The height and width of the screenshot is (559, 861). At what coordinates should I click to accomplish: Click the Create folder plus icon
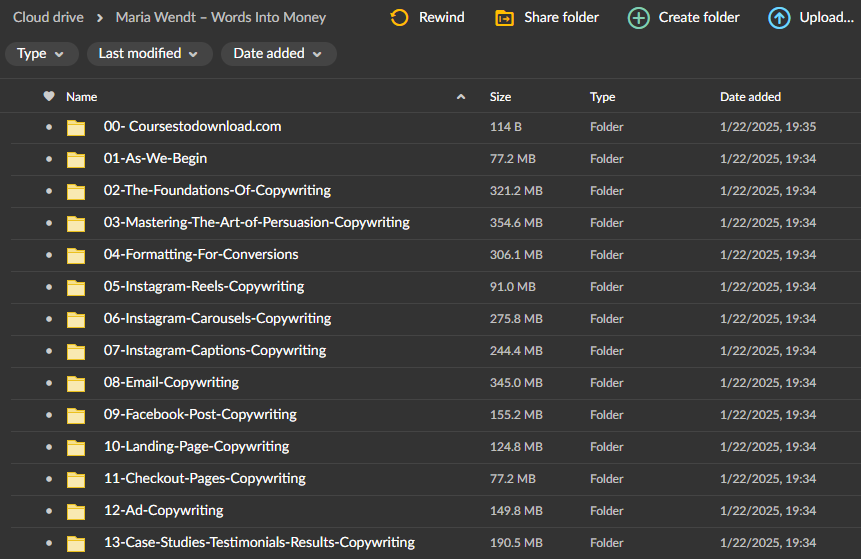coord(639,18)
